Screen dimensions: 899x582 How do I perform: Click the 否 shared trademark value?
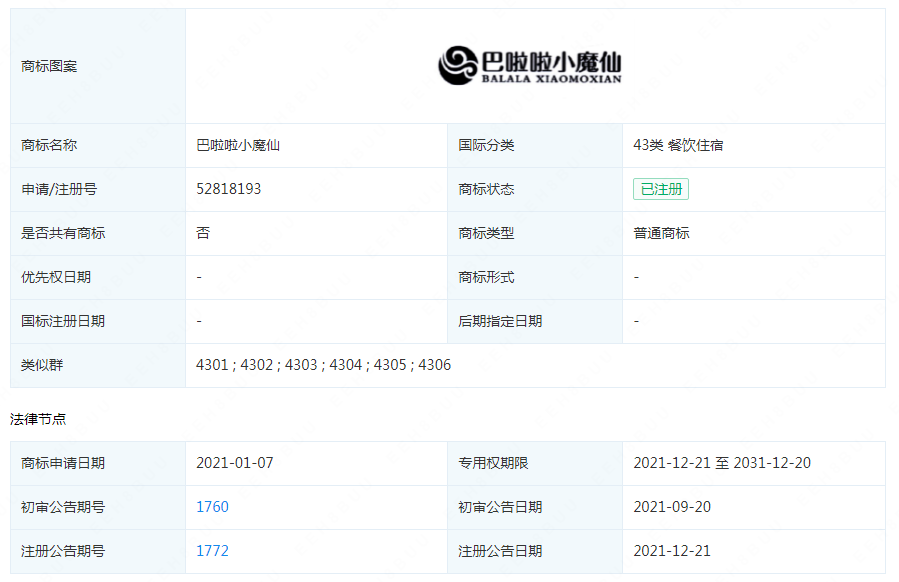coord(203,233)
